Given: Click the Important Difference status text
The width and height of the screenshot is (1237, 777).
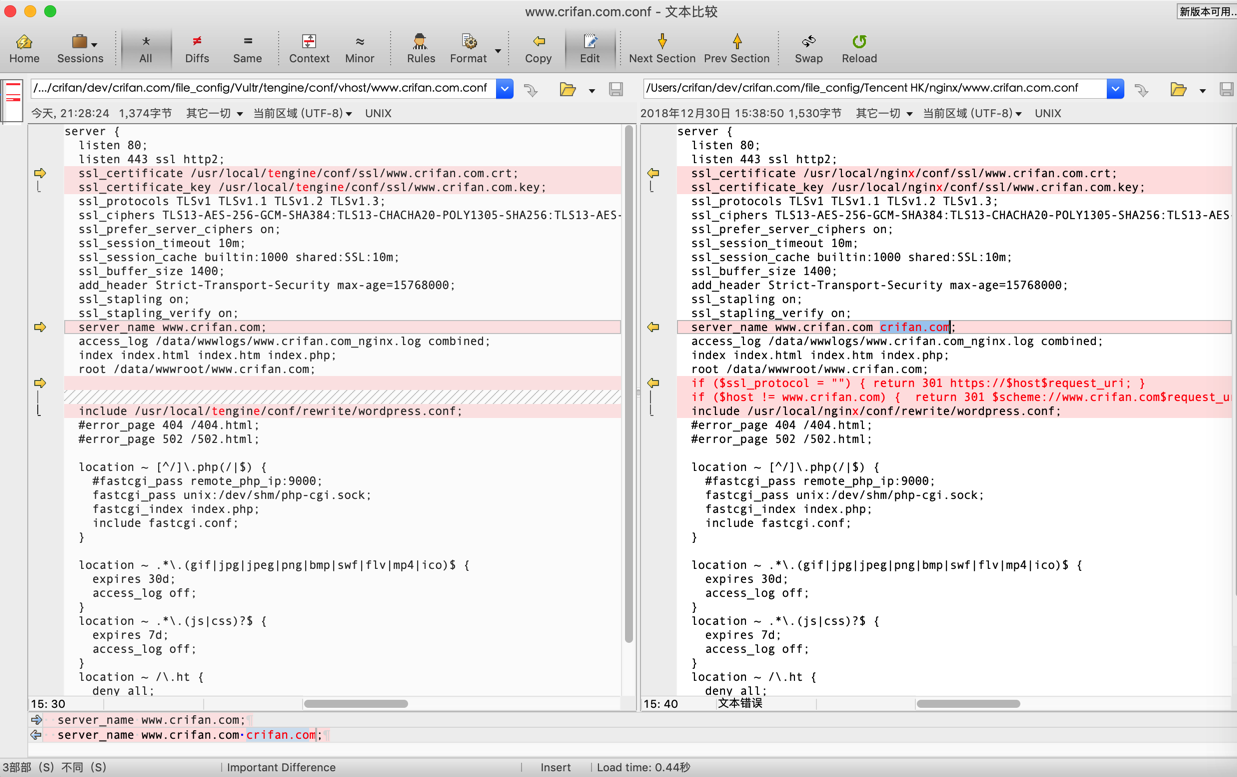Looking at the screenshot, I should pyautogui.click(x=281, y=768).
